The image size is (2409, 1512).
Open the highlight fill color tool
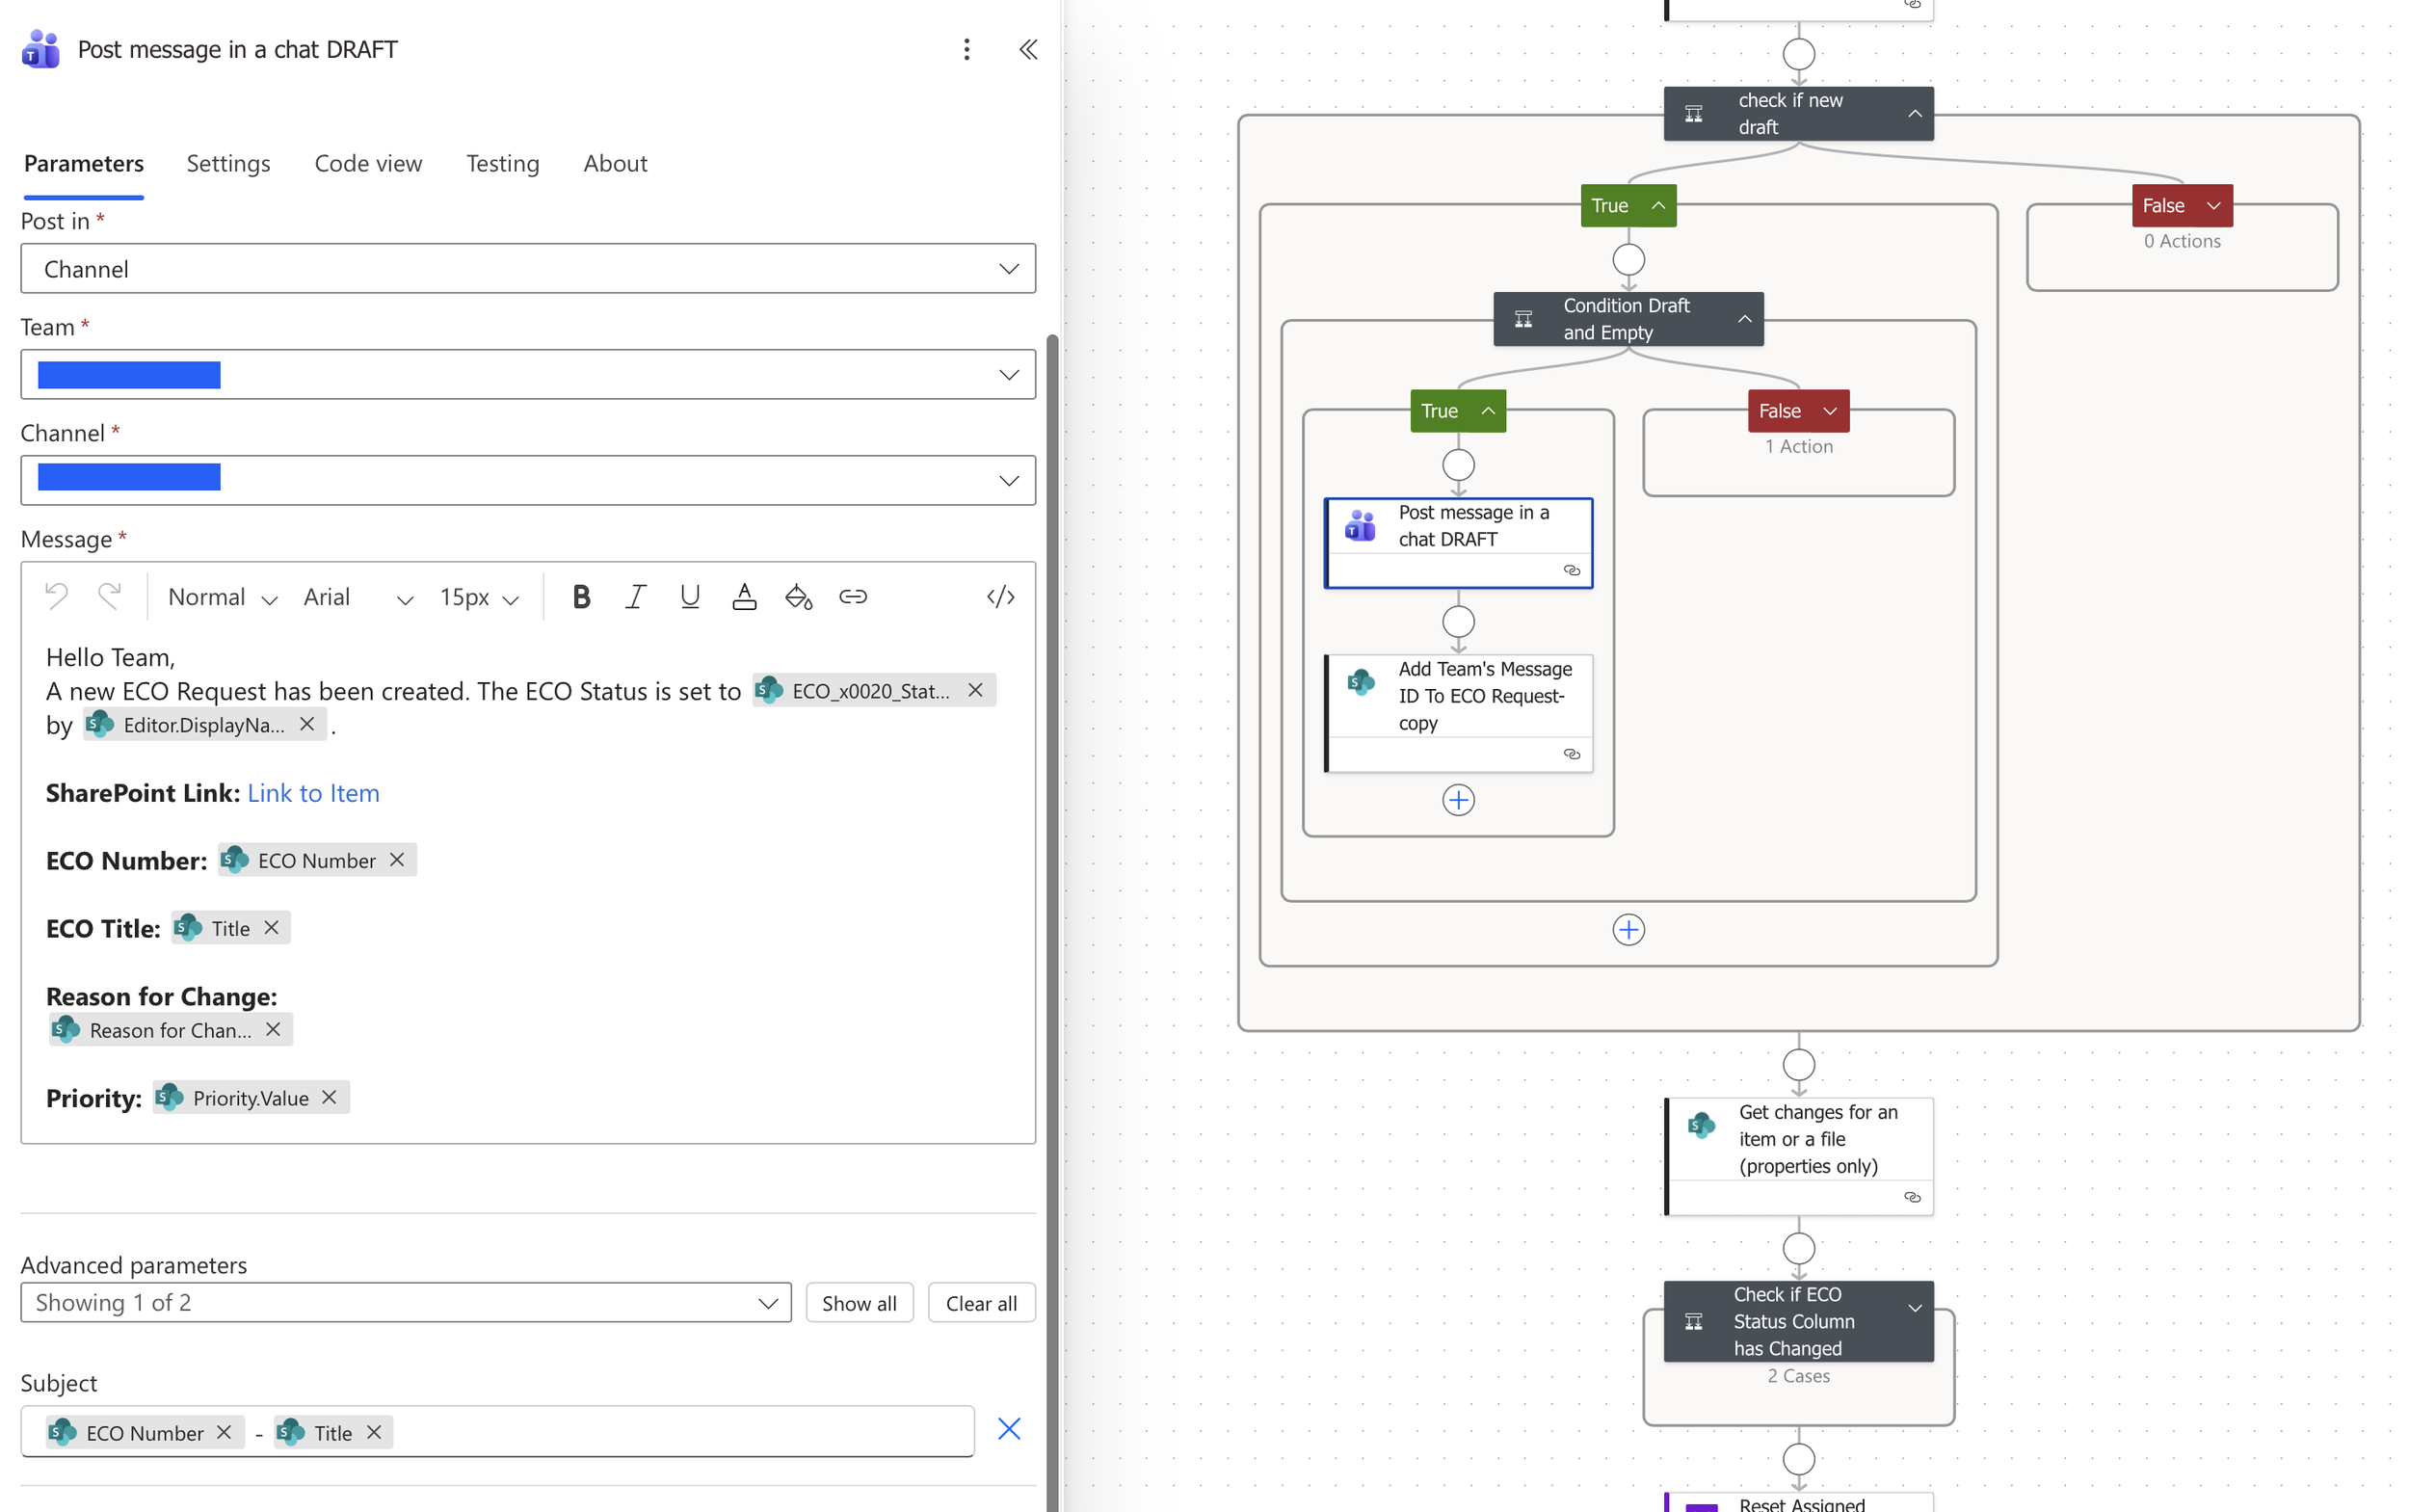798,597
